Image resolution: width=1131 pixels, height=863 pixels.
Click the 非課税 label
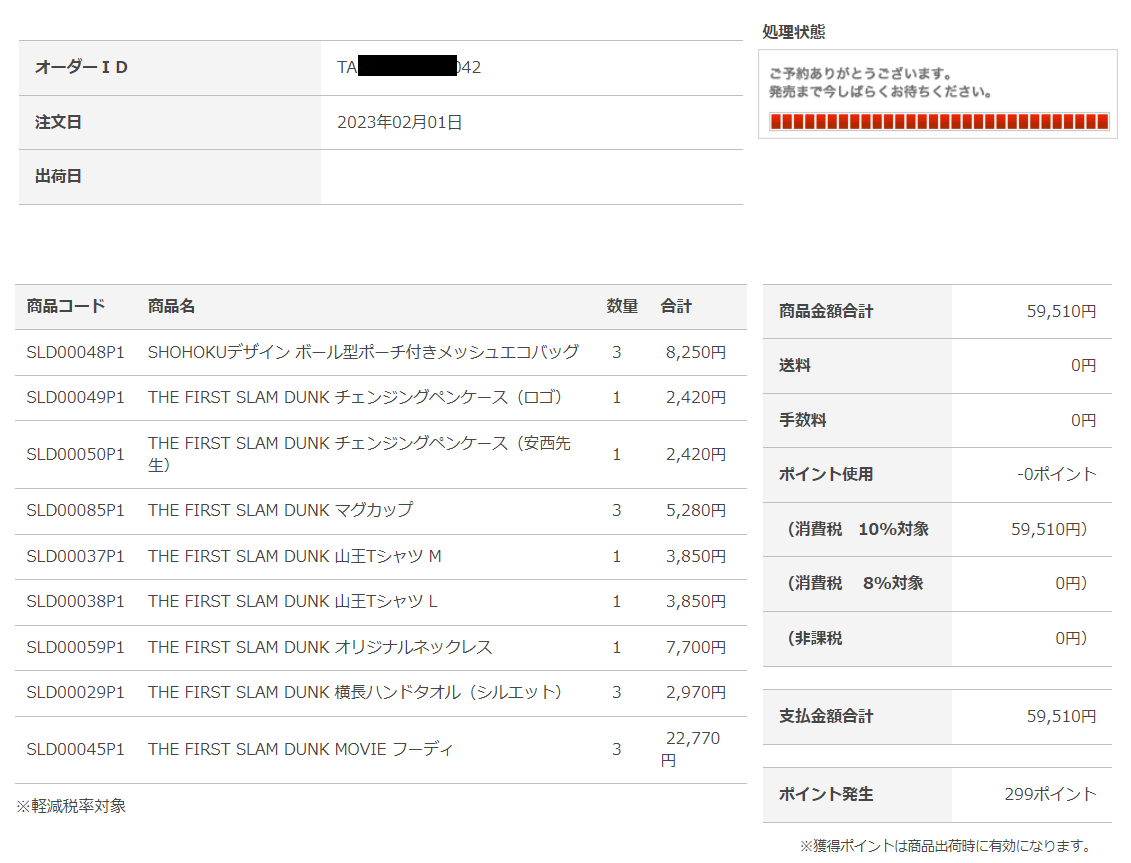coord(814,638)
